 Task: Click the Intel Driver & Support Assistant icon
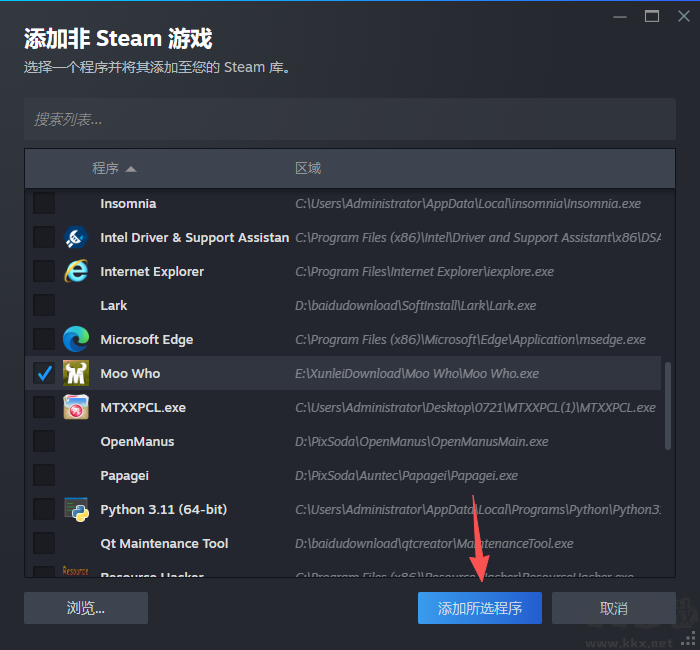(76, 238)
